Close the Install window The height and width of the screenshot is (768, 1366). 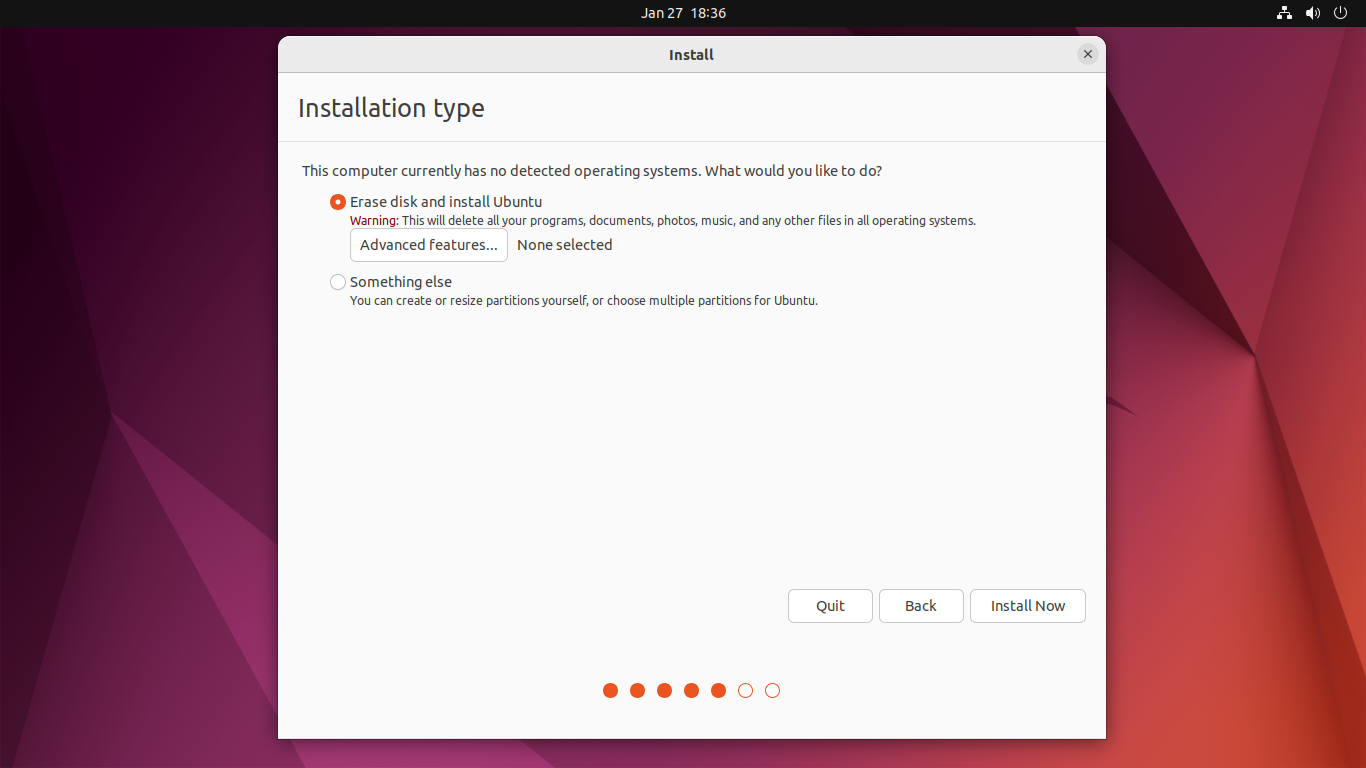[x=1088, y=54]
